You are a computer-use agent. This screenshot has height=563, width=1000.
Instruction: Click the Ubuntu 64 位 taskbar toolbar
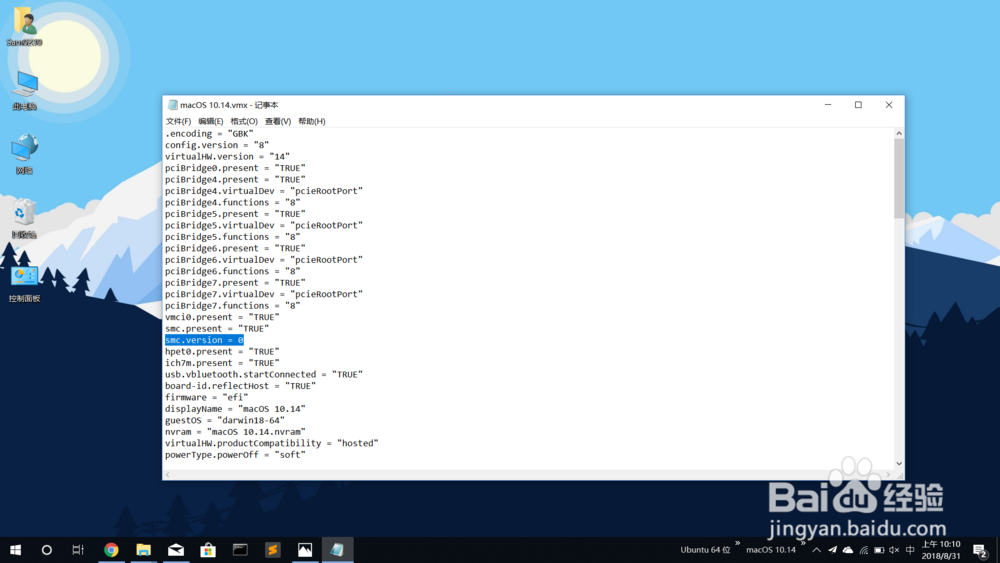coord(705,550)
